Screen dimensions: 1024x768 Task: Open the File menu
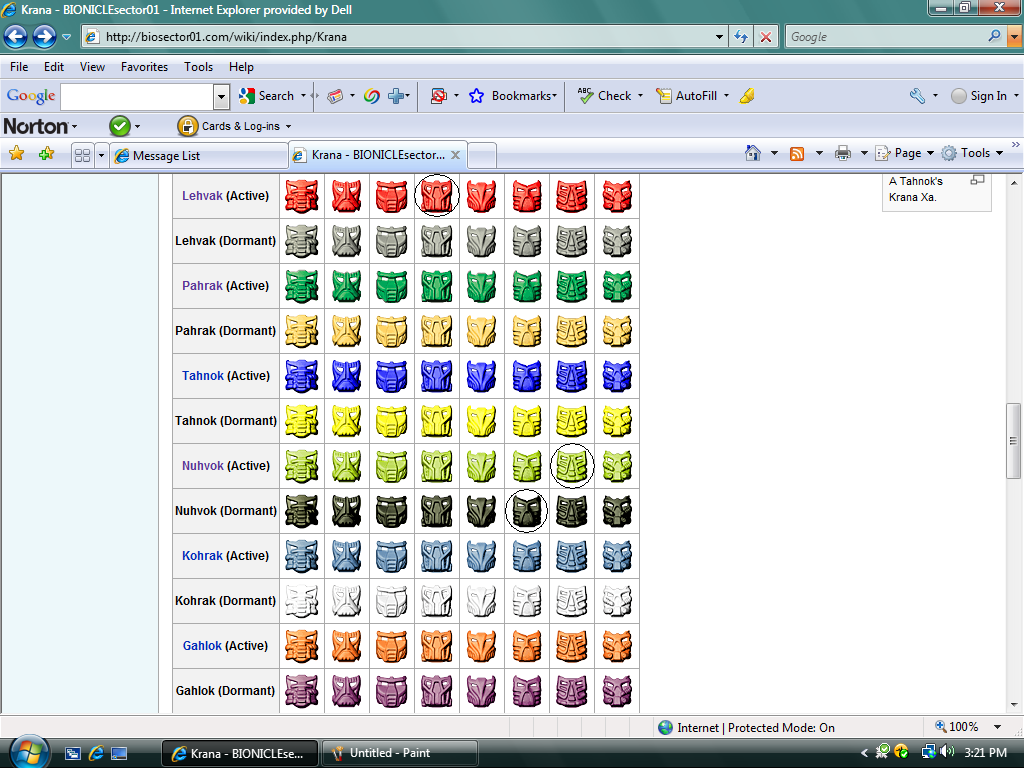click(19, 67)
